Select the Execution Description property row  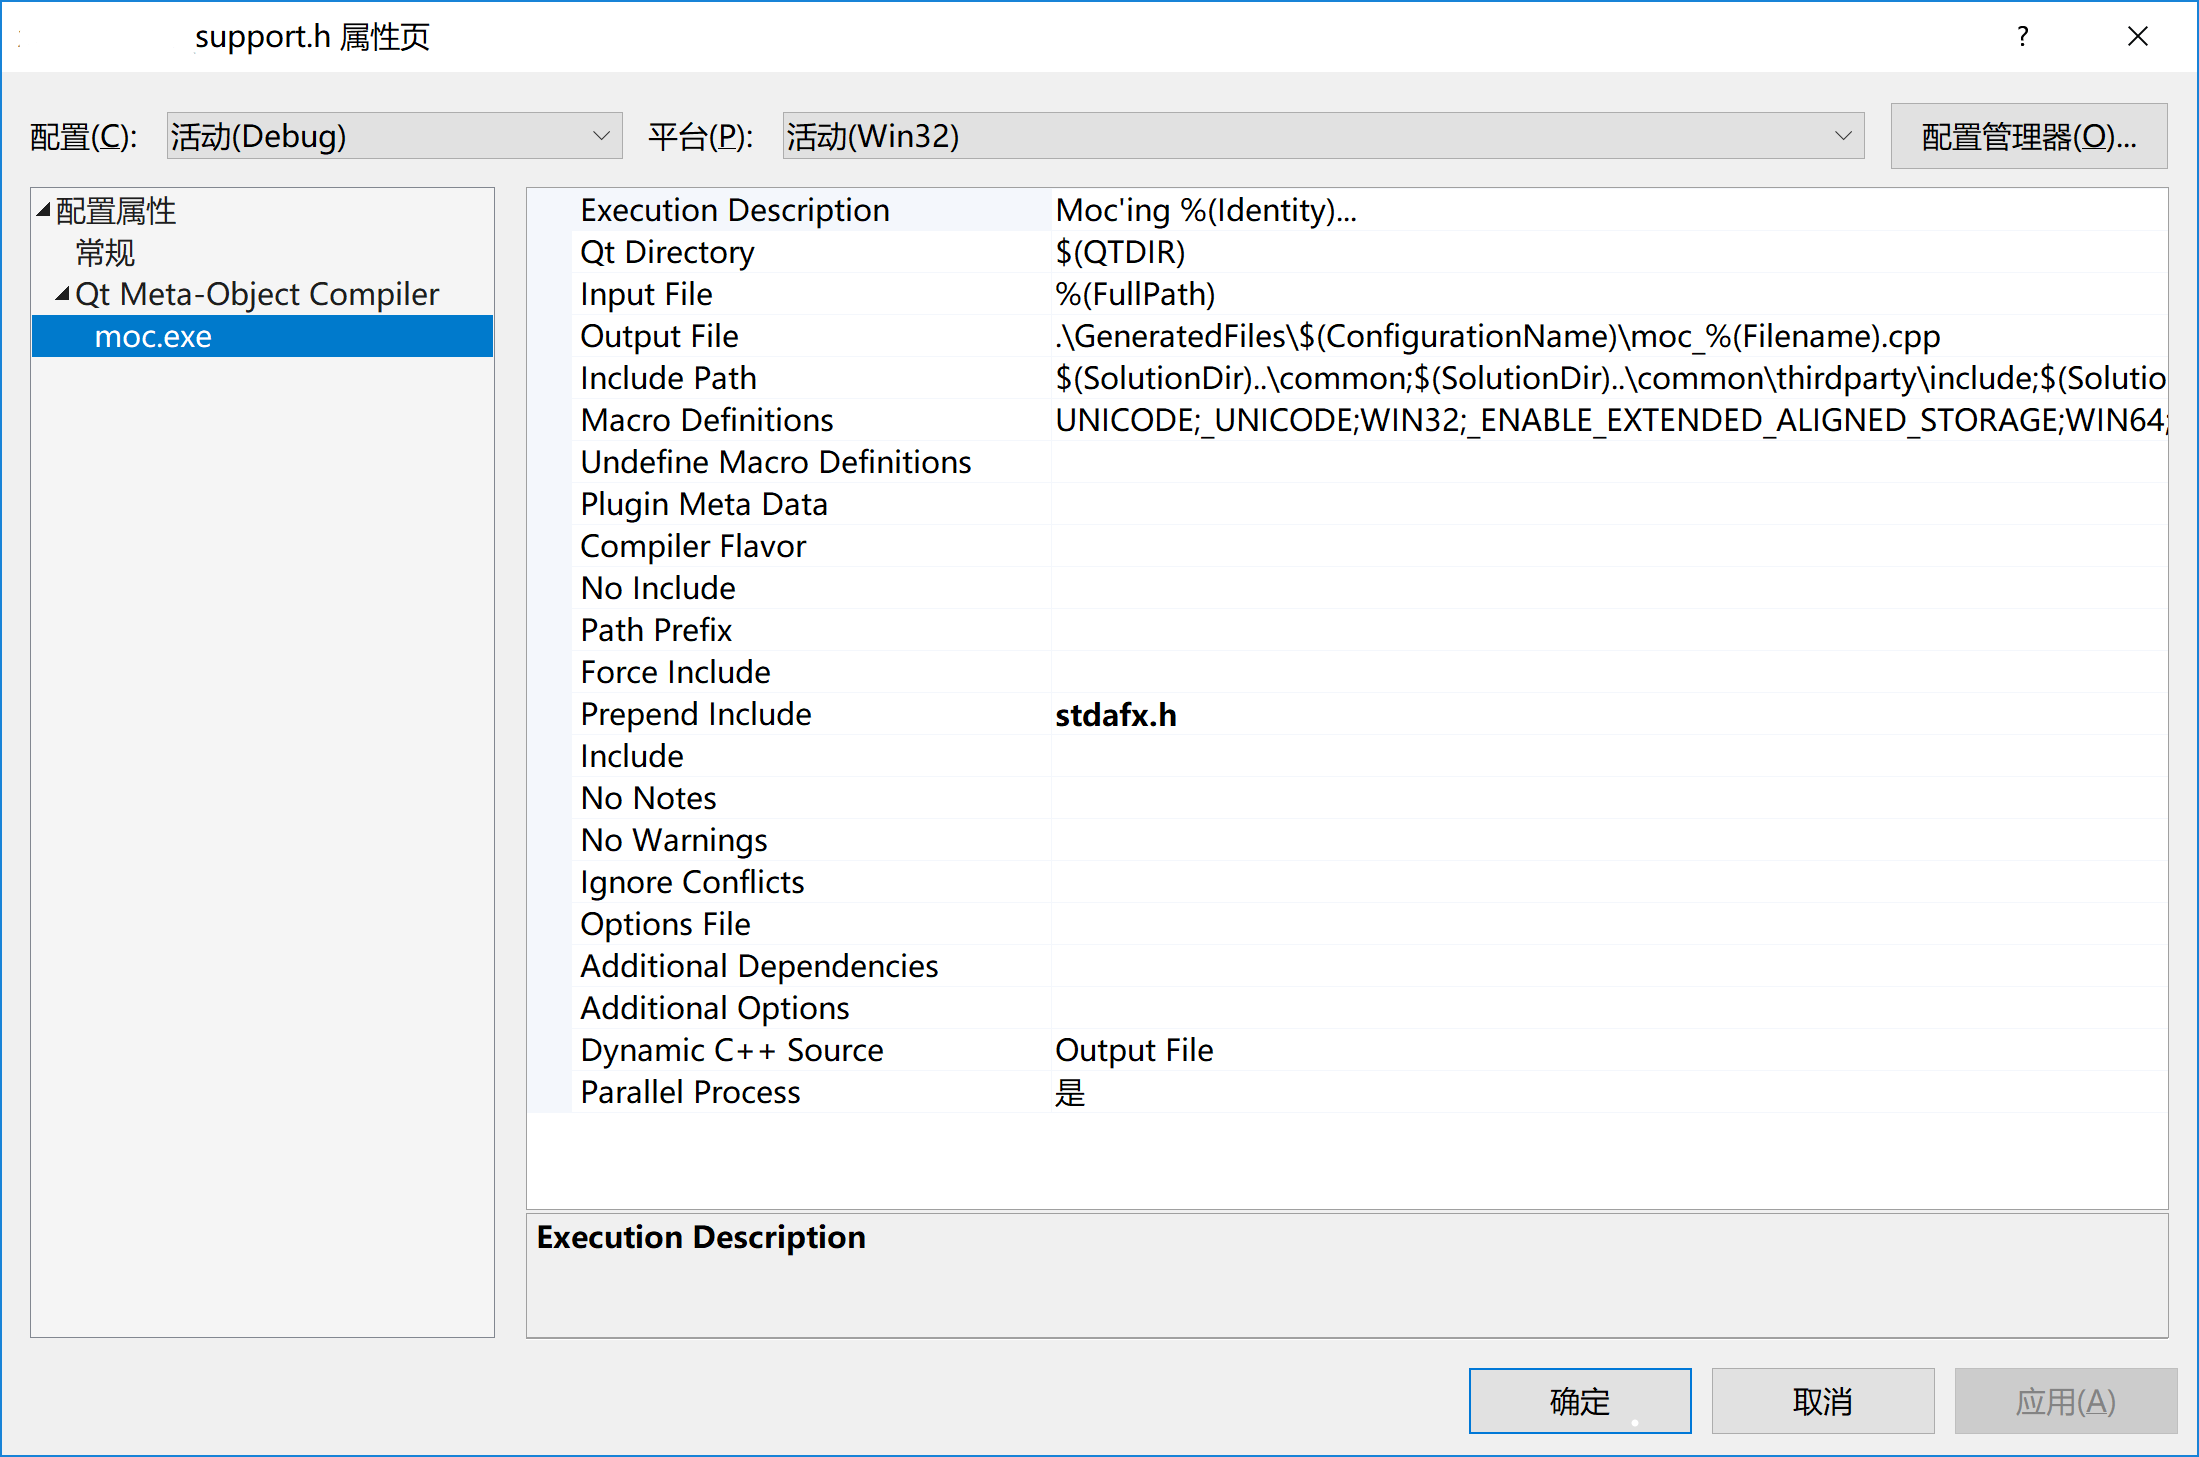click(734, 209)
